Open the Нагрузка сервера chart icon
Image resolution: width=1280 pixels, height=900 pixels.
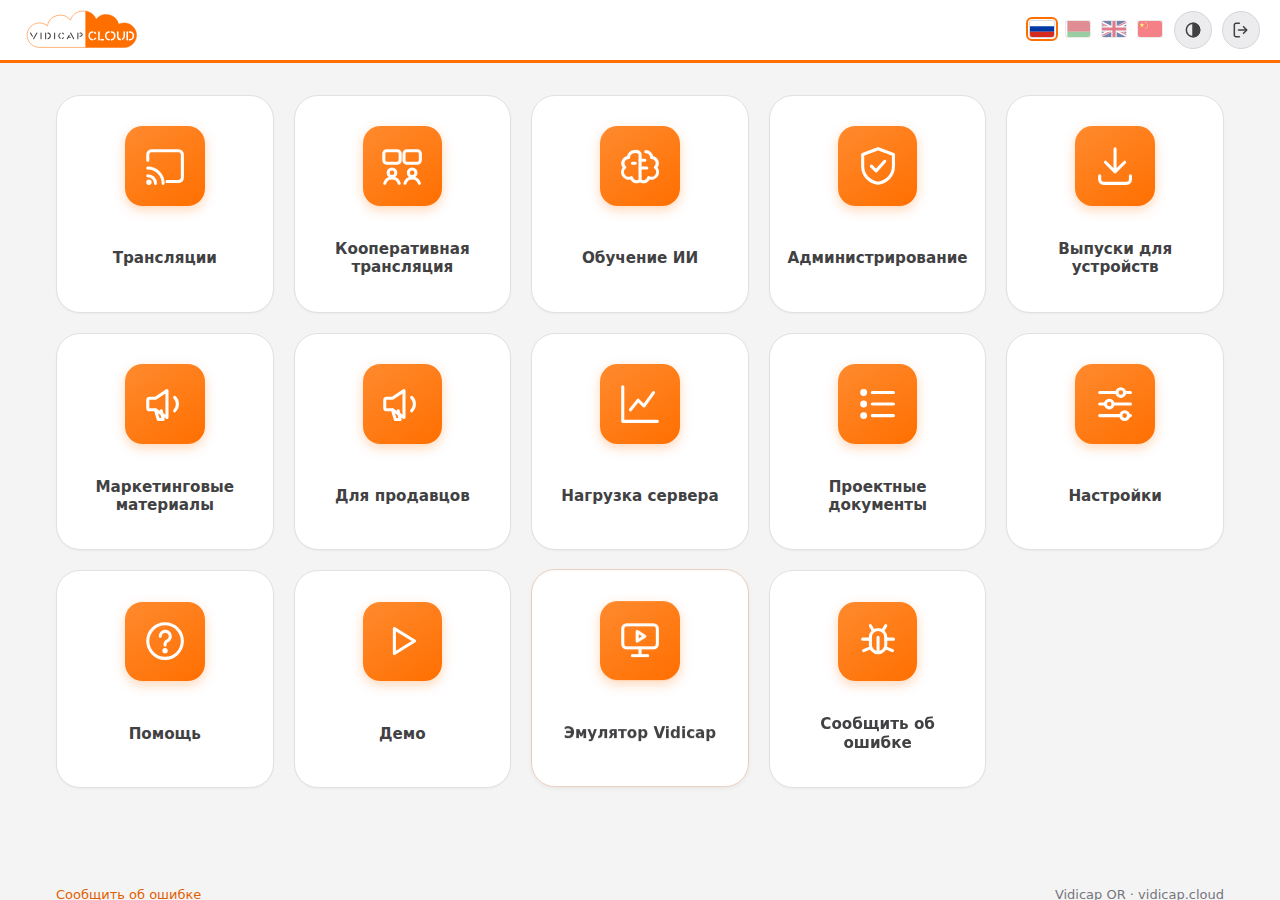(x=640, y=404)
